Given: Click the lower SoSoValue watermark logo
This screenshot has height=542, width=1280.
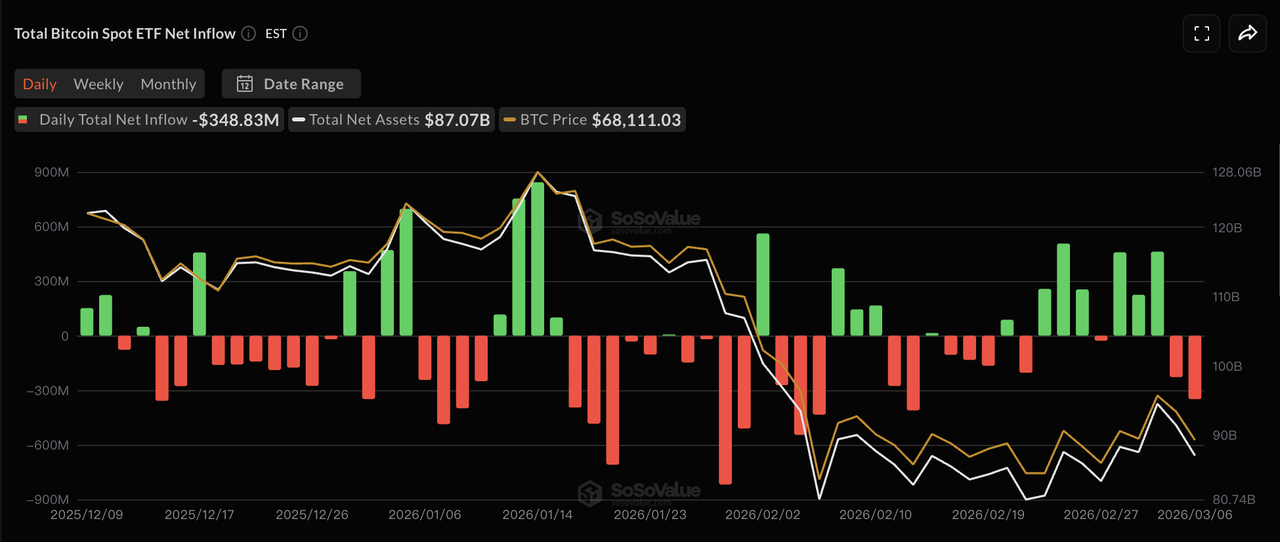Looking at the screenshot, I should pyautogui.click(x=591, y=491).
